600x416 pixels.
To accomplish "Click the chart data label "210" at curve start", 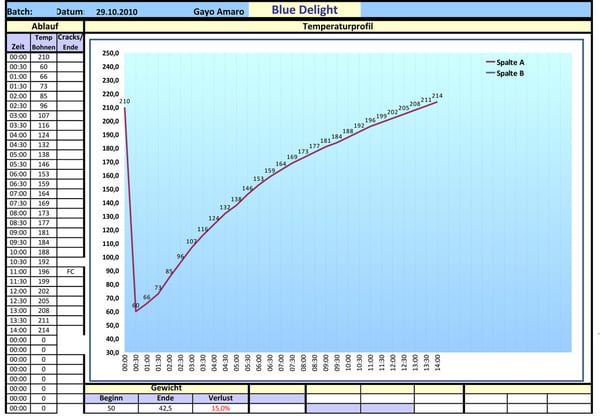I will [125, 101].
